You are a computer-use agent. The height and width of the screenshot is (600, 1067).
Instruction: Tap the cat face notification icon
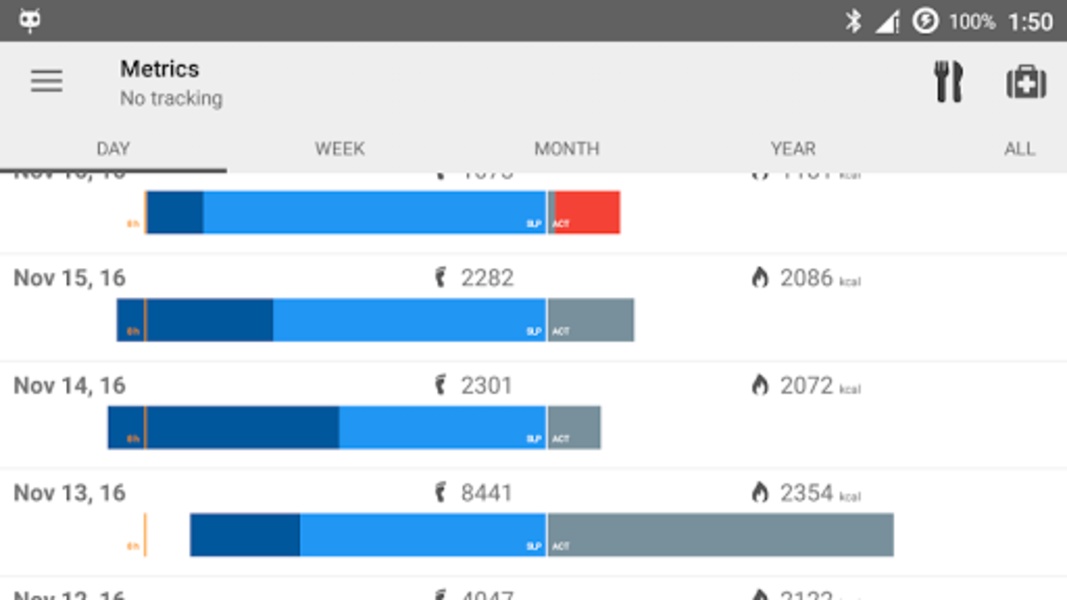pyautogui.click(x=30, y=20)
